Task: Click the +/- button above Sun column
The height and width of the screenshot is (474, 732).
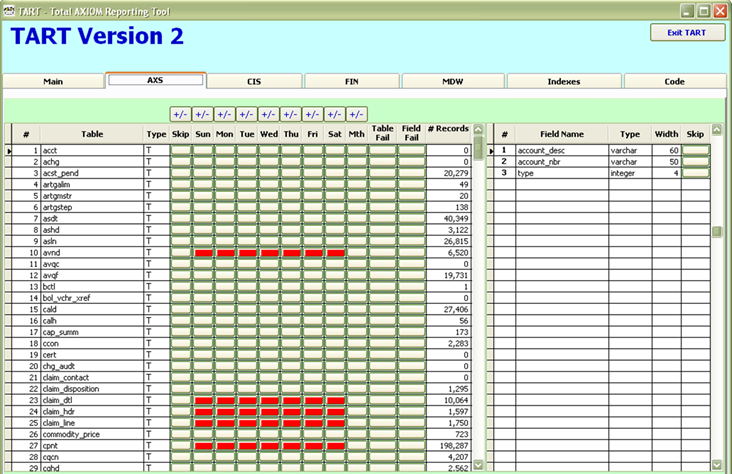Action: [202, 114]
